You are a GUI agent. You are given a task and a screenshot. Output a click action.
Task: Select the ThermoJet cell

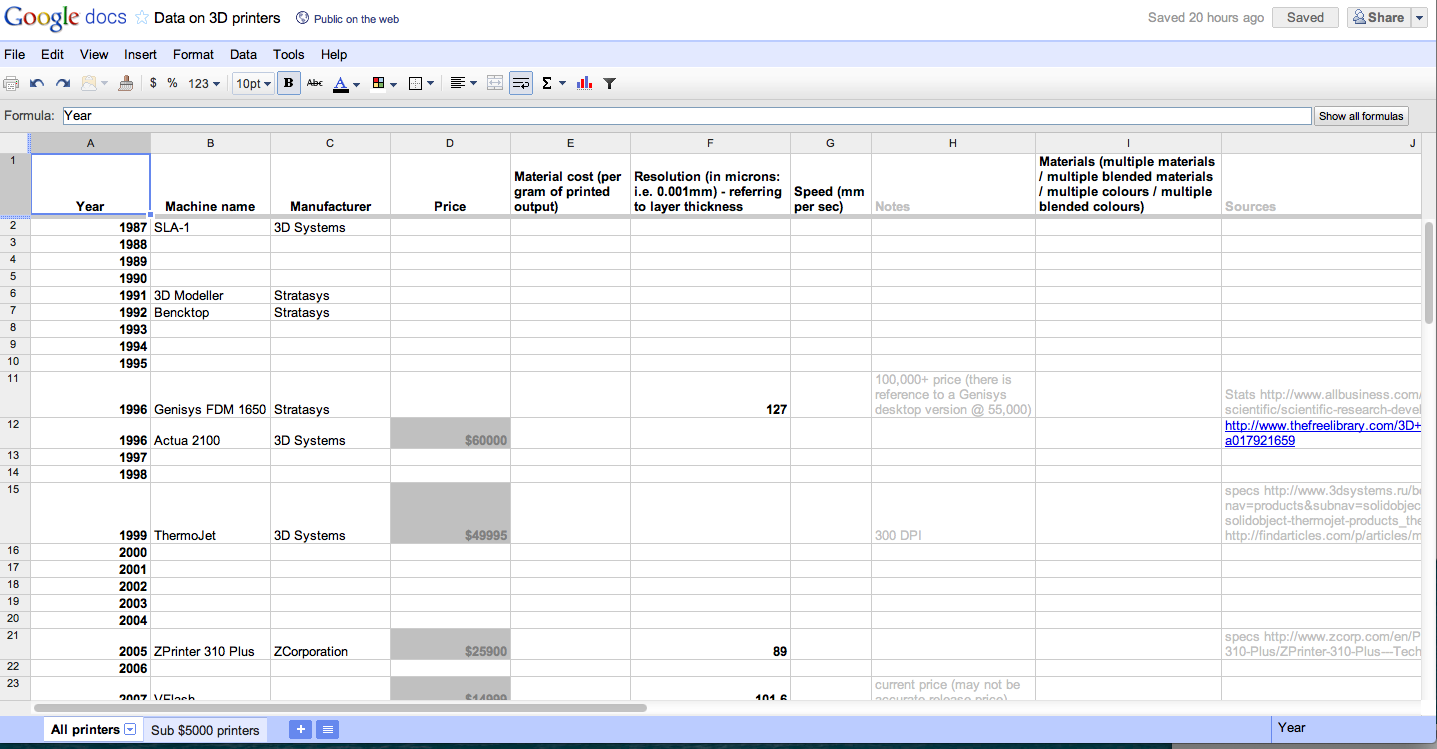[210, 513]
